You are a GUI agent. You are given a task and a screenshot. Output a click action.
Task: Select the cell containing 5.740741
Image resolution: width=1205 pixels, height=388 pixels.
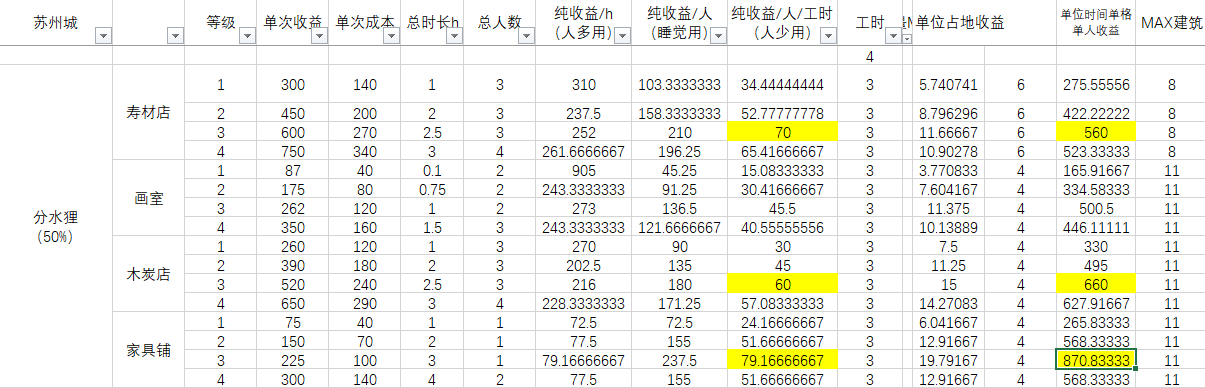949,85
